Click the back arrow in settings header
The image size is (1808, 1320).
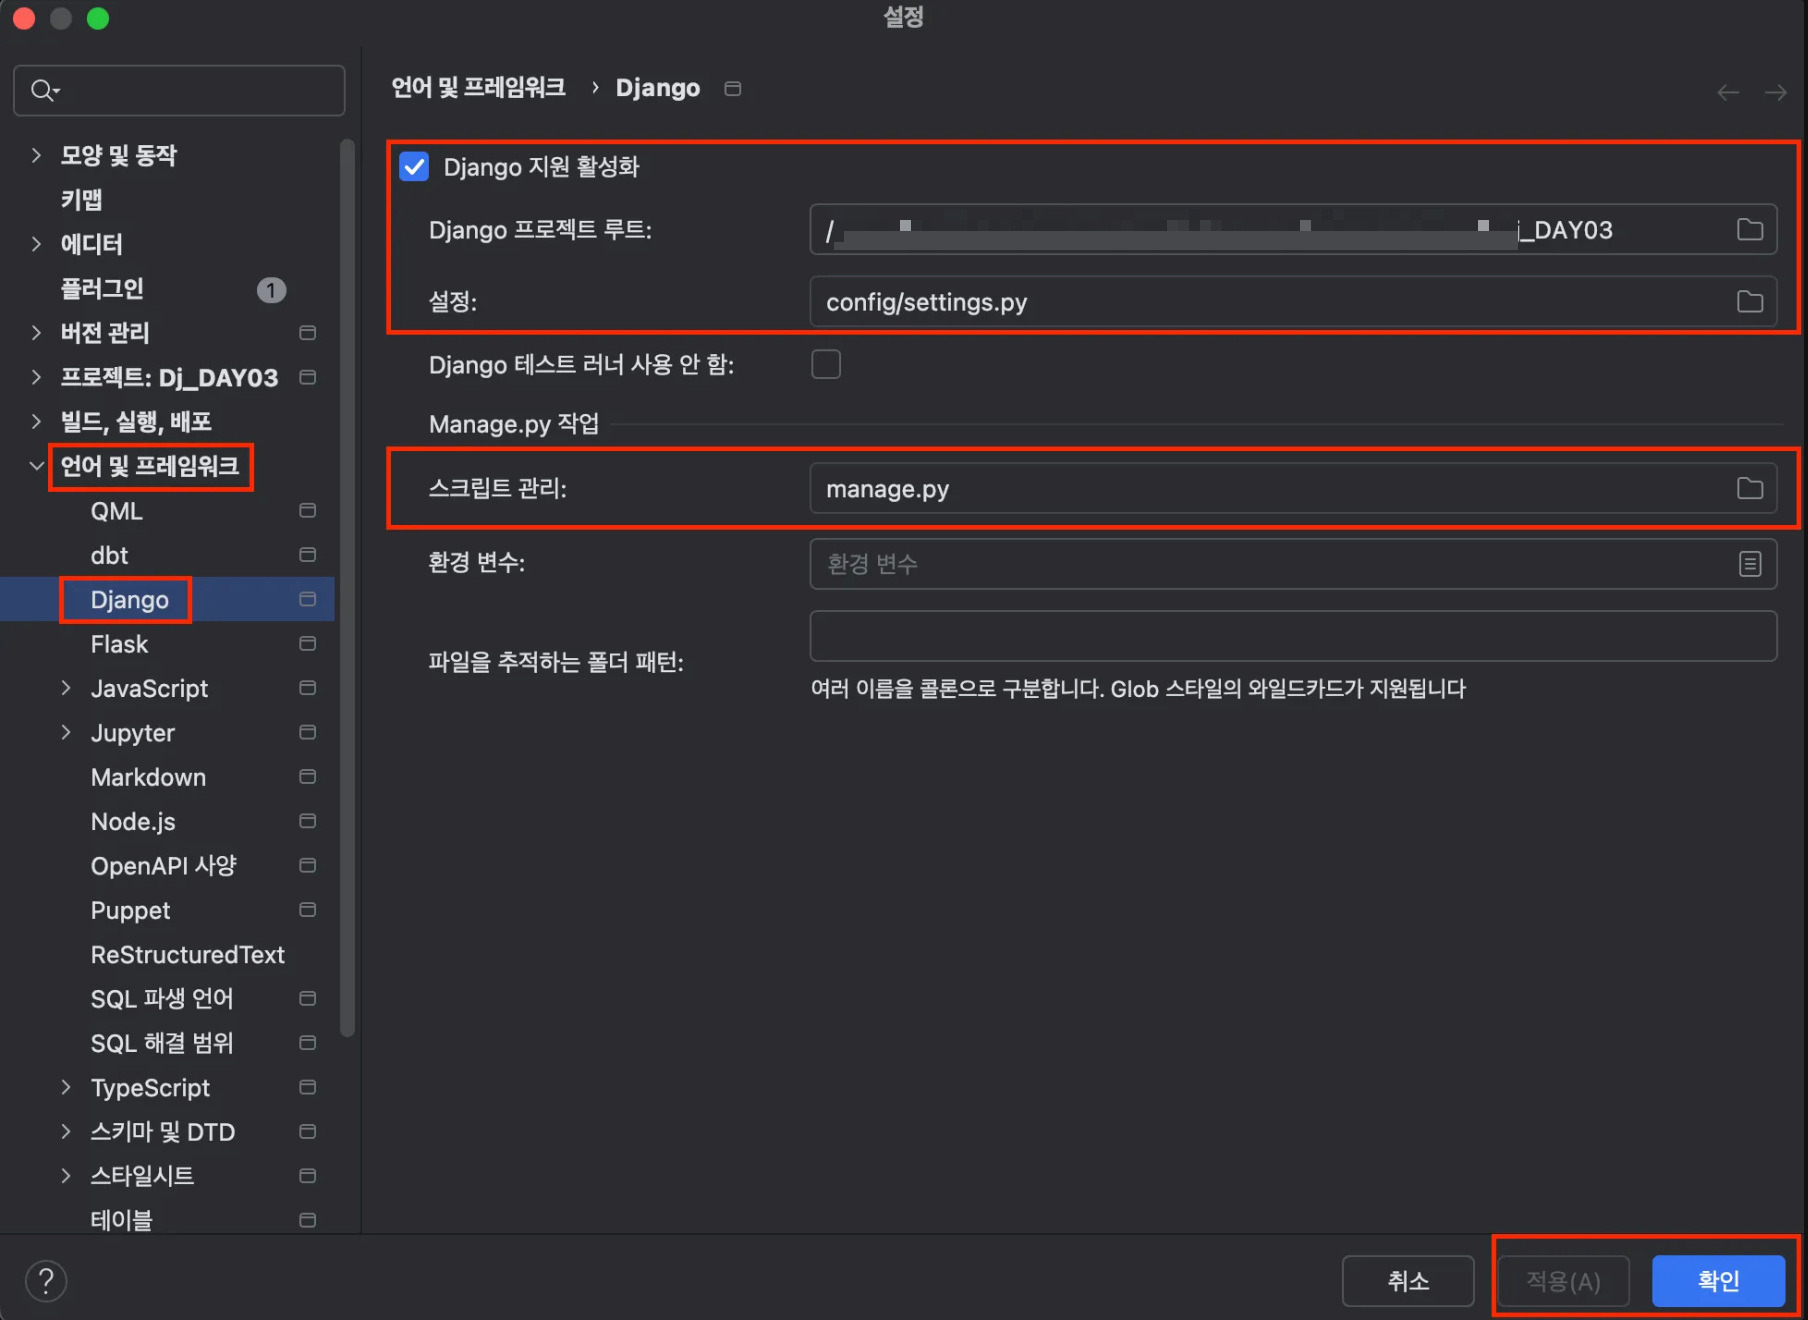click(x=1727, y=93)
